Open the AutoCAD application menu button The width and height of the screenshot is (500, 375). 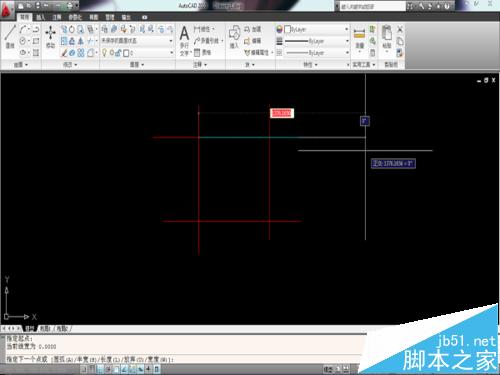[x=7, y=11]
